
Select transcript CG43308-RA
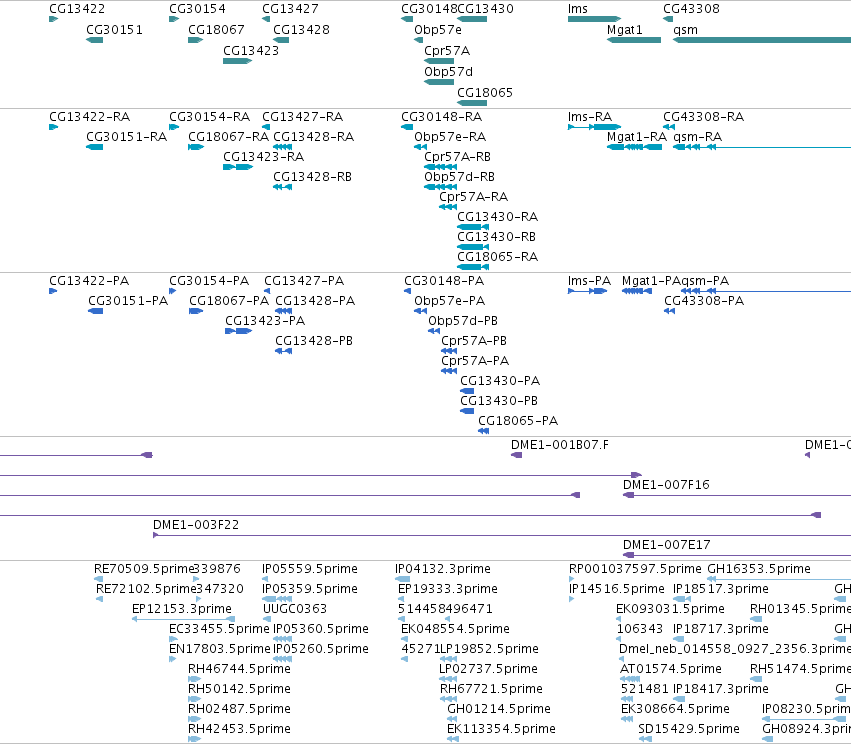703,117
